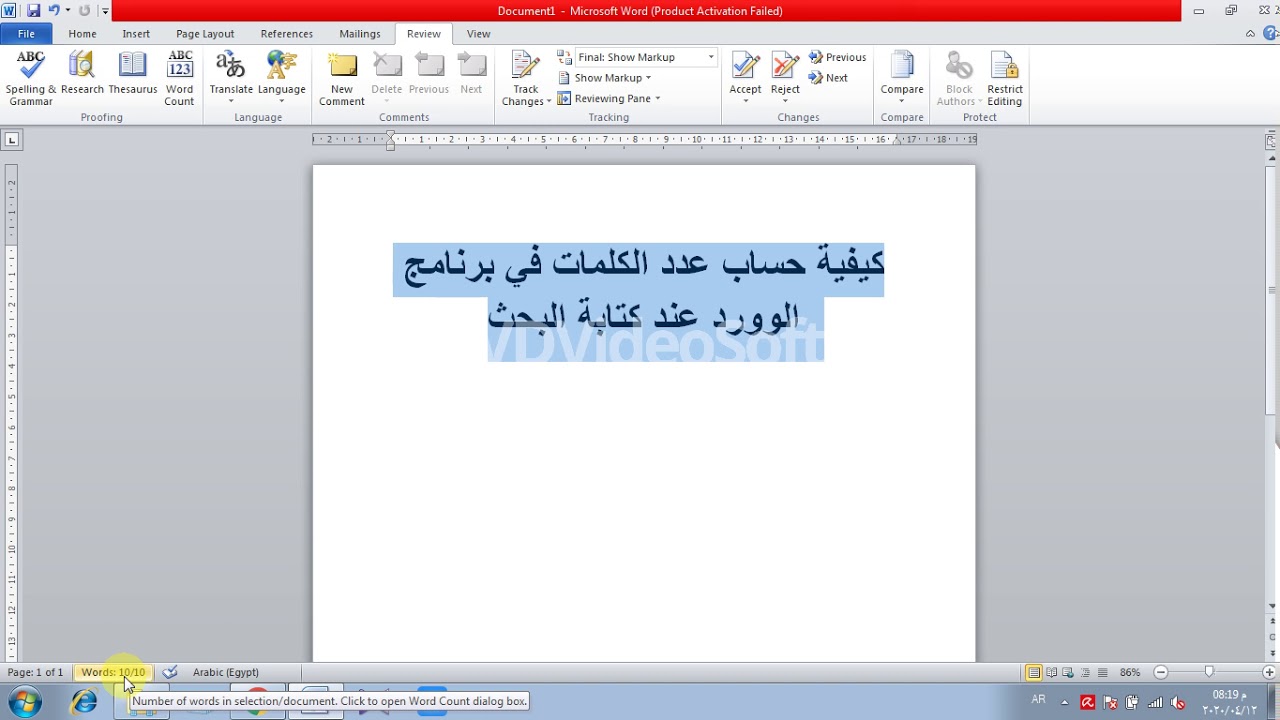Click the Zoom In plus button

[1269, 672]
